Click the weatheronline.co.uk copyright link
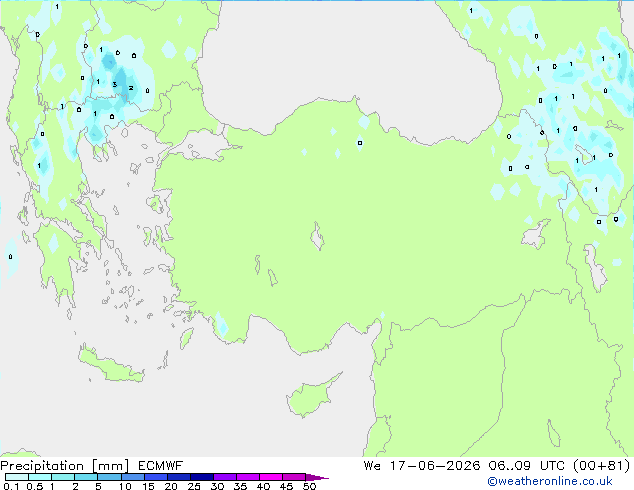Viewport: 634px width, 490px height. point(550,481)
